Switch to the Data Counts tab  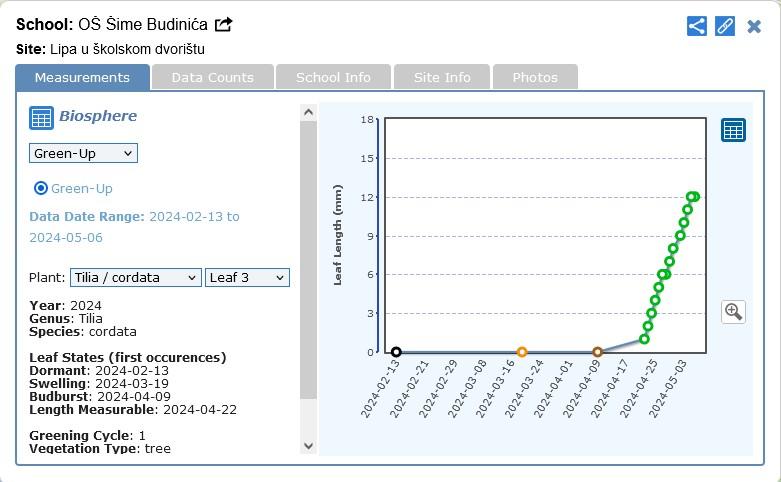(212, 77)
